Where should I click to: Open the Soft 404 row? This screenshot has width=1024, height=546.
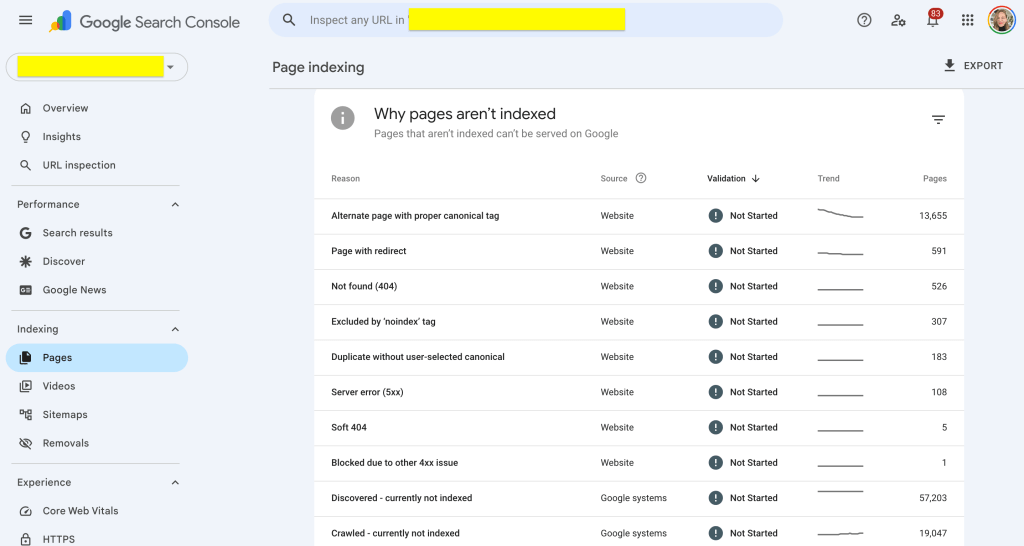pos(639,428)
